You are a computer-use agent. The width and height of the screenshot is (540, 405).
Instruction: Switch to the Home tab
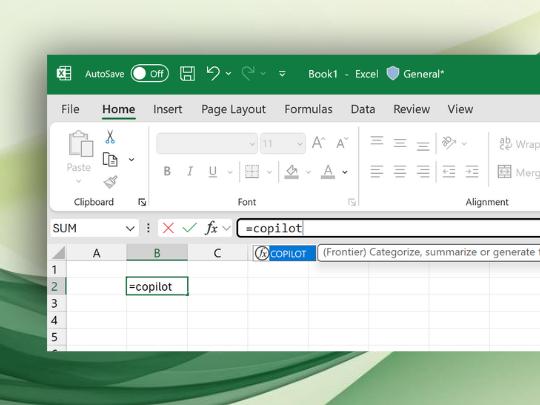(x=118, y=109)
